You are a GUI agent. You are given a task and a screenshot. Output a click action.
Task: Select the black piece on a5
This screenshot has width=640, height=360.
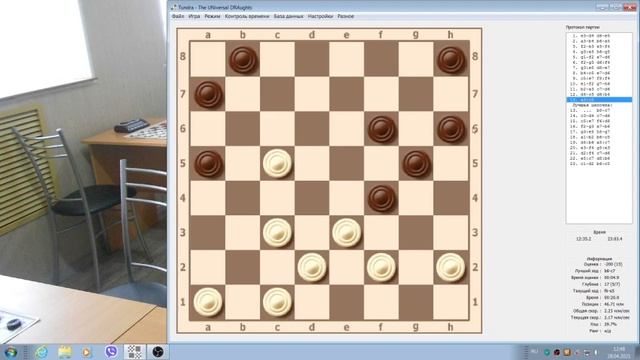[208, 164]
